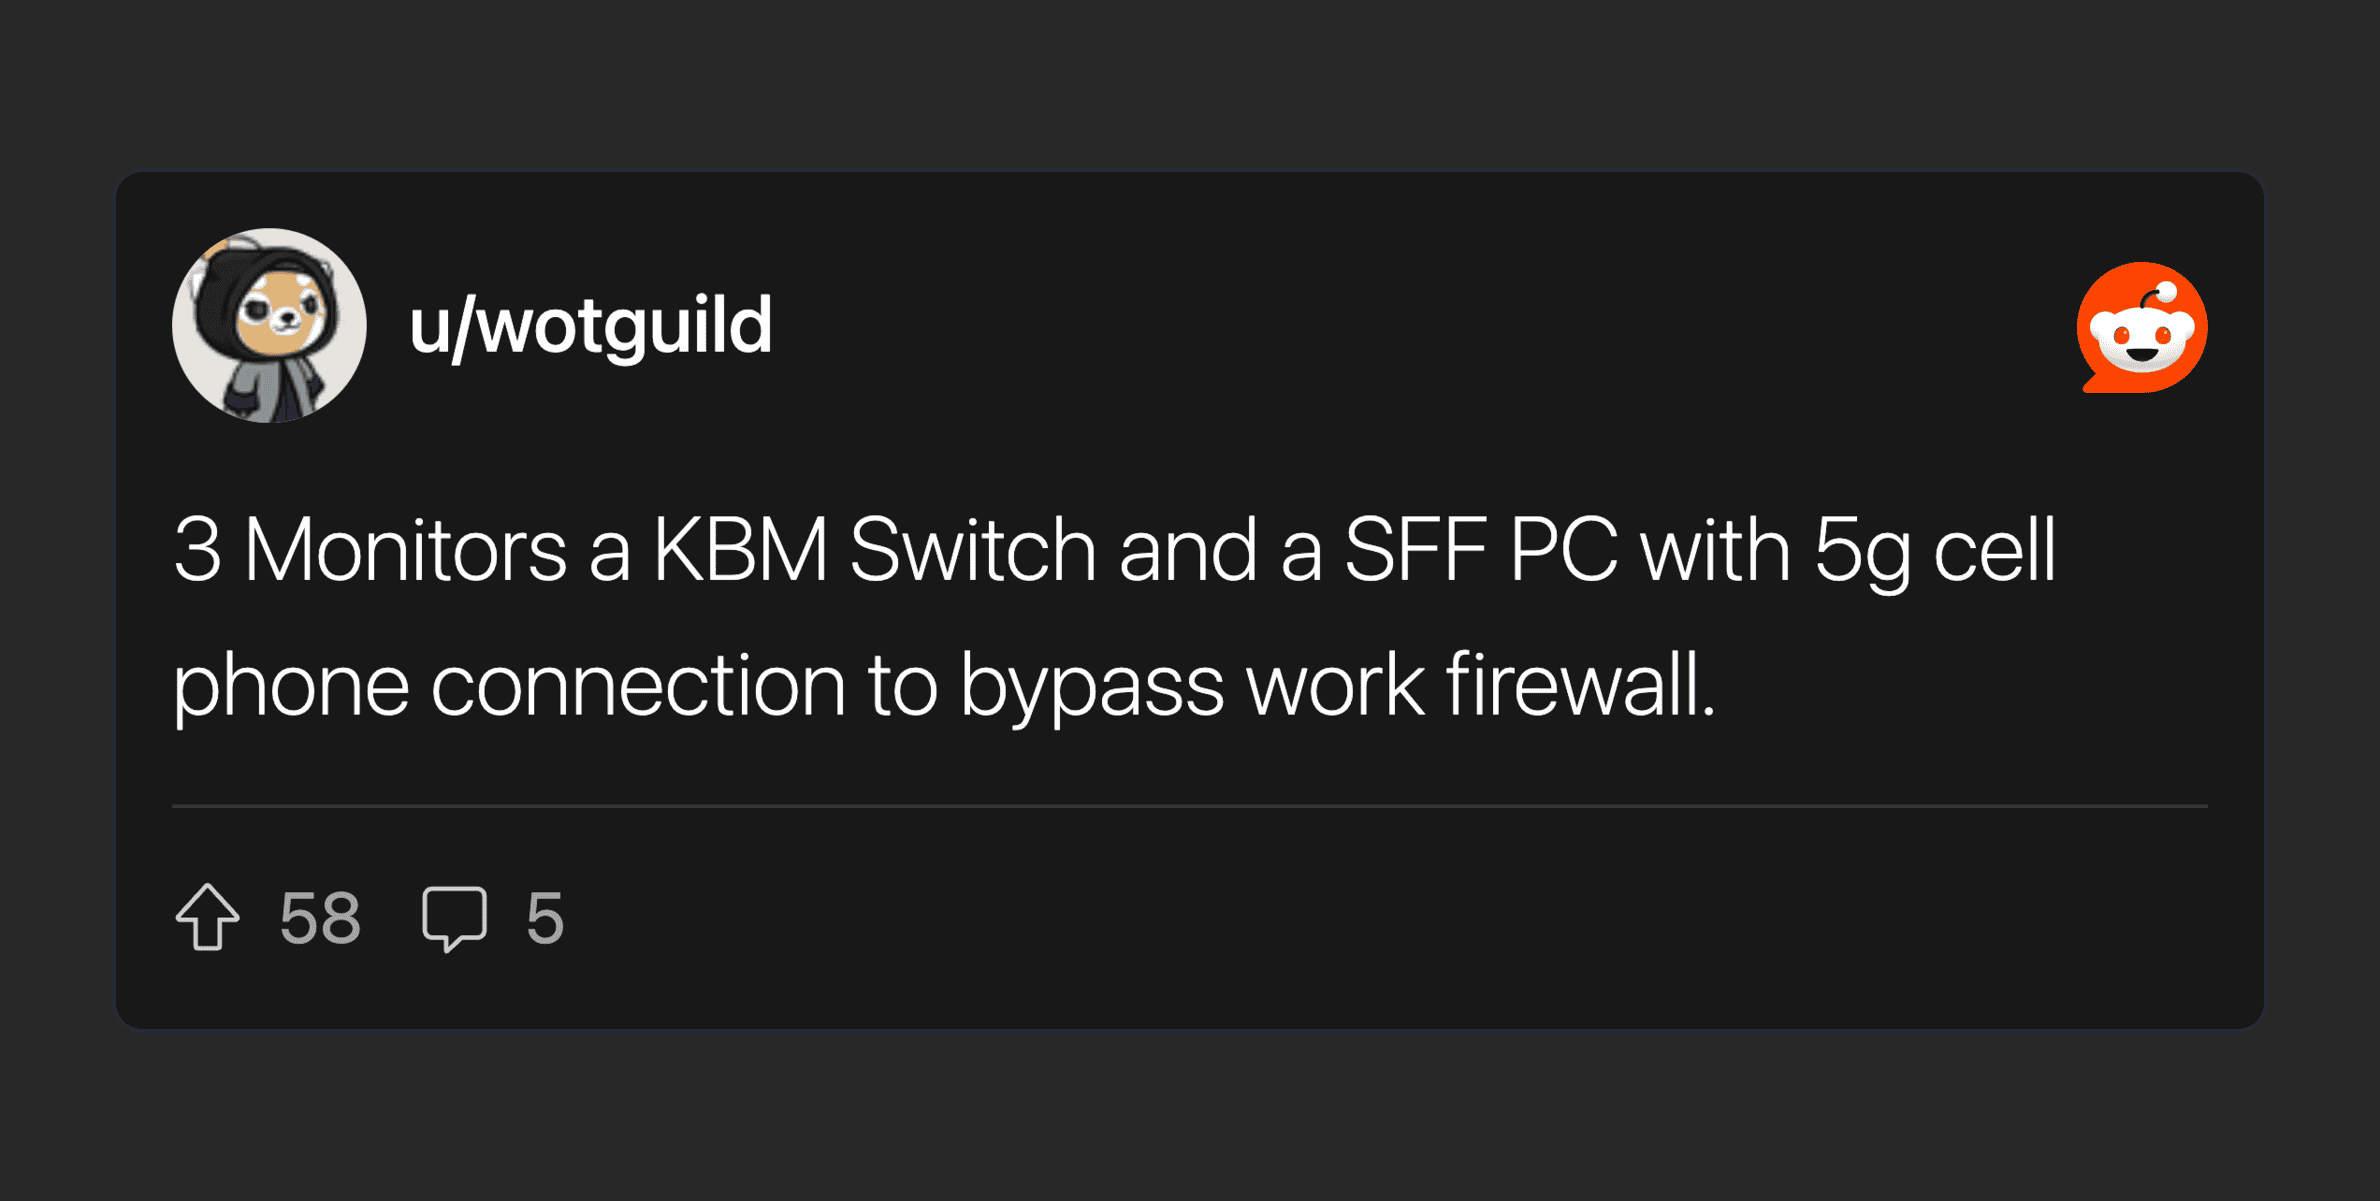Click the word "Switch" in the post title
2380x1201 pixels.
tap(972, 550)
